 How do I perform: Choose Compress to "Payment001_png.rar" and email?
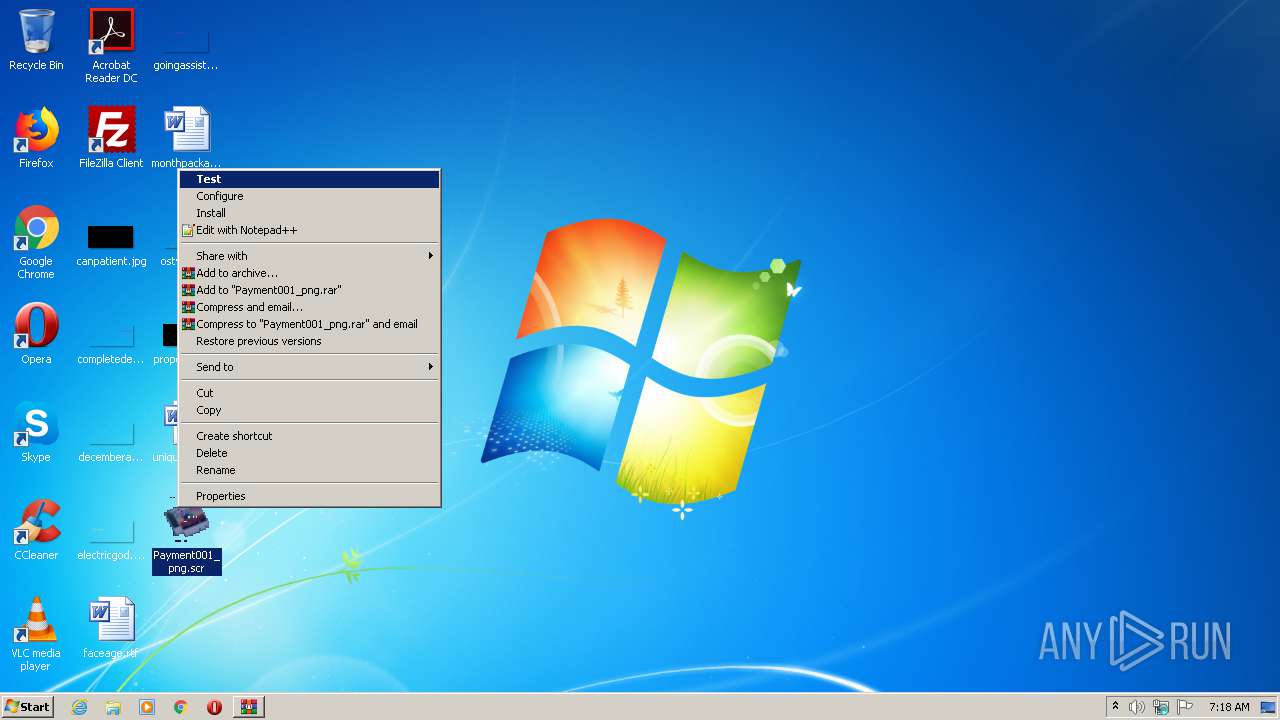click(x=310, y=324)
